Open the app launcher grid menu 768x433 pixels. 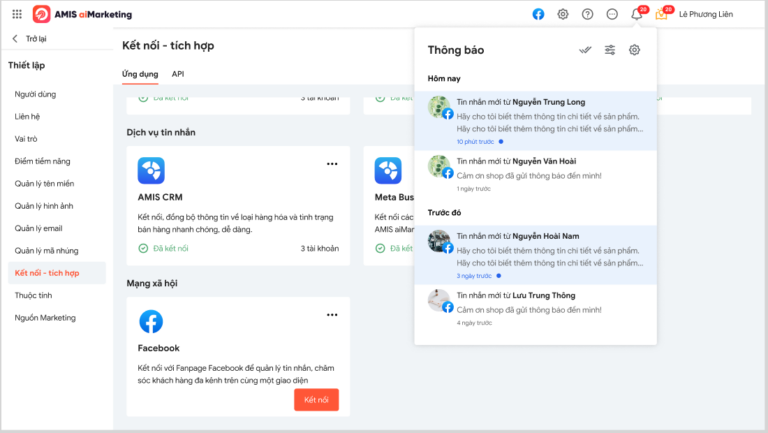(17, 14)
